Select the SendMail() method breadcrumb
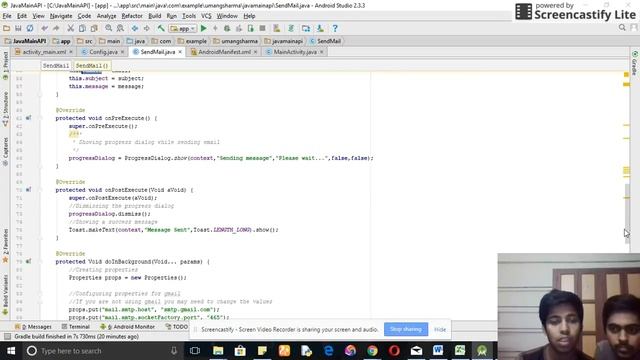The height and width of the screenshot is (360, 640). [x=92, y=65]
